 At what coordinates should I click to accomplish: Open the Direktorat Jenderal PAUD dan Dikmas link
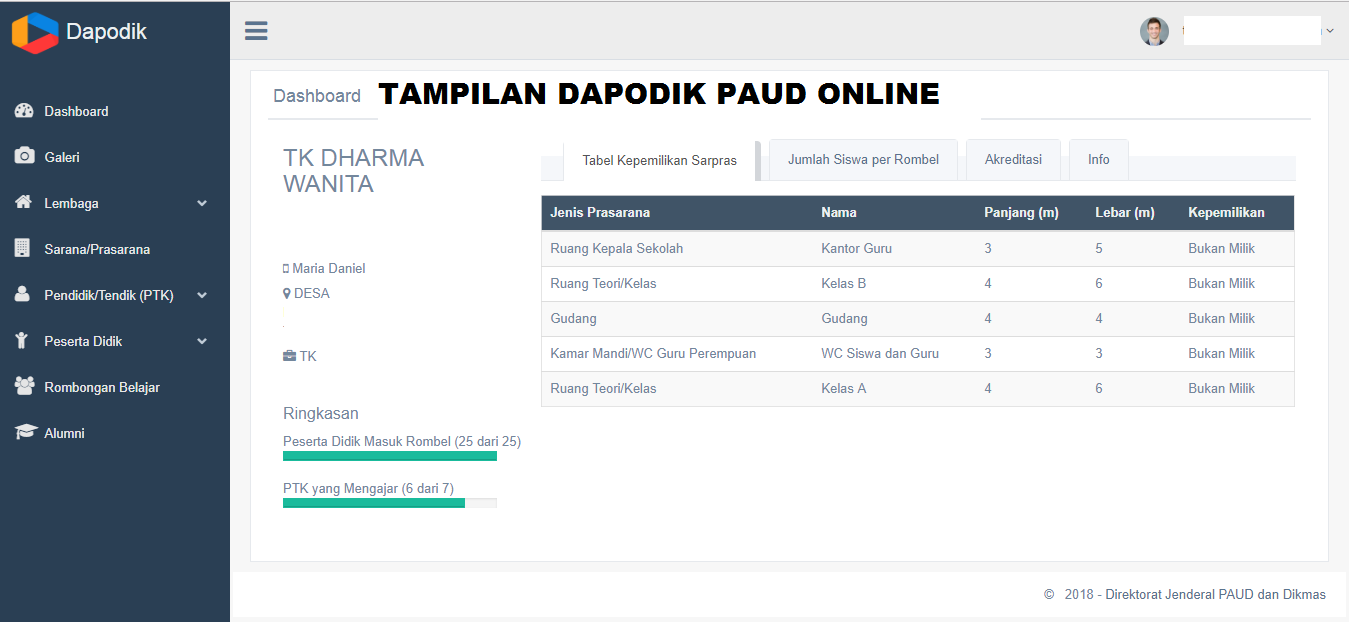coord(1215,593)
